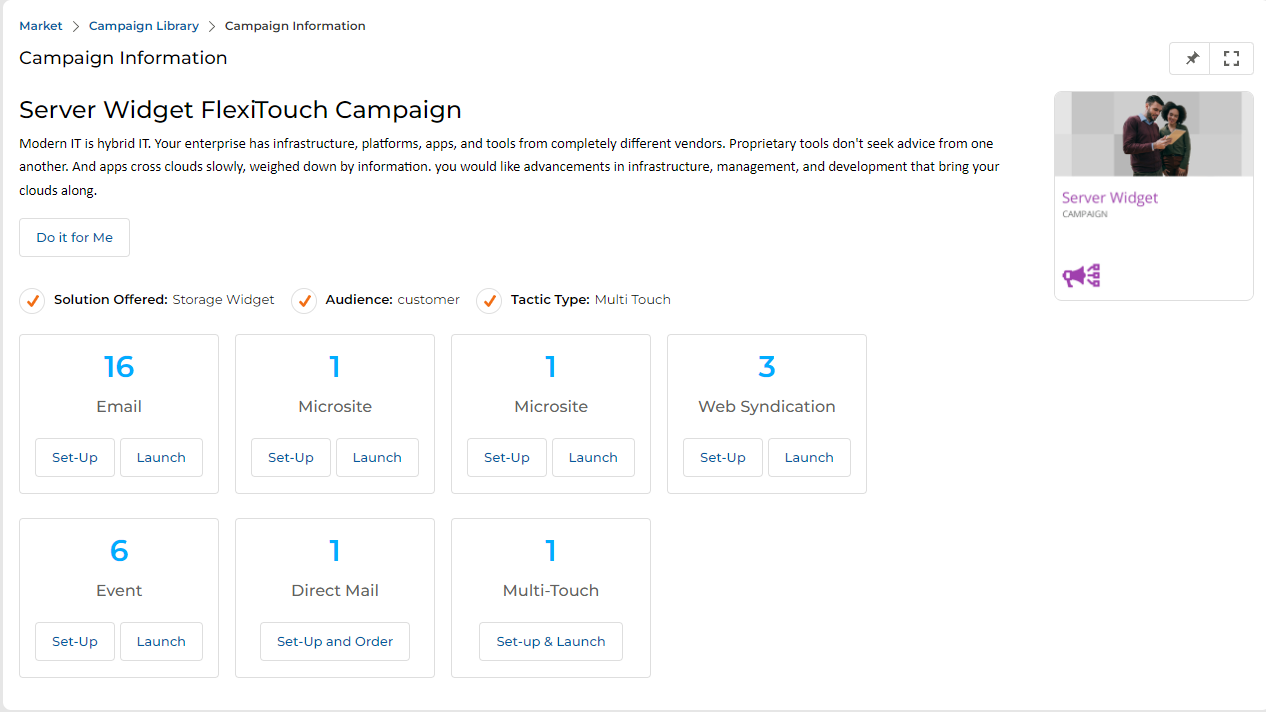The image size is (1266, 712).
Task: Click the Solution Offered orange checkmark
Action: point(32,300)
